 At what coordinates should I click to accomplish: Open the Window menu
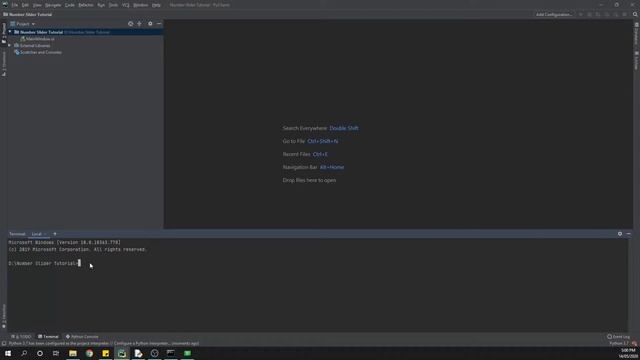tap(140, 5)
